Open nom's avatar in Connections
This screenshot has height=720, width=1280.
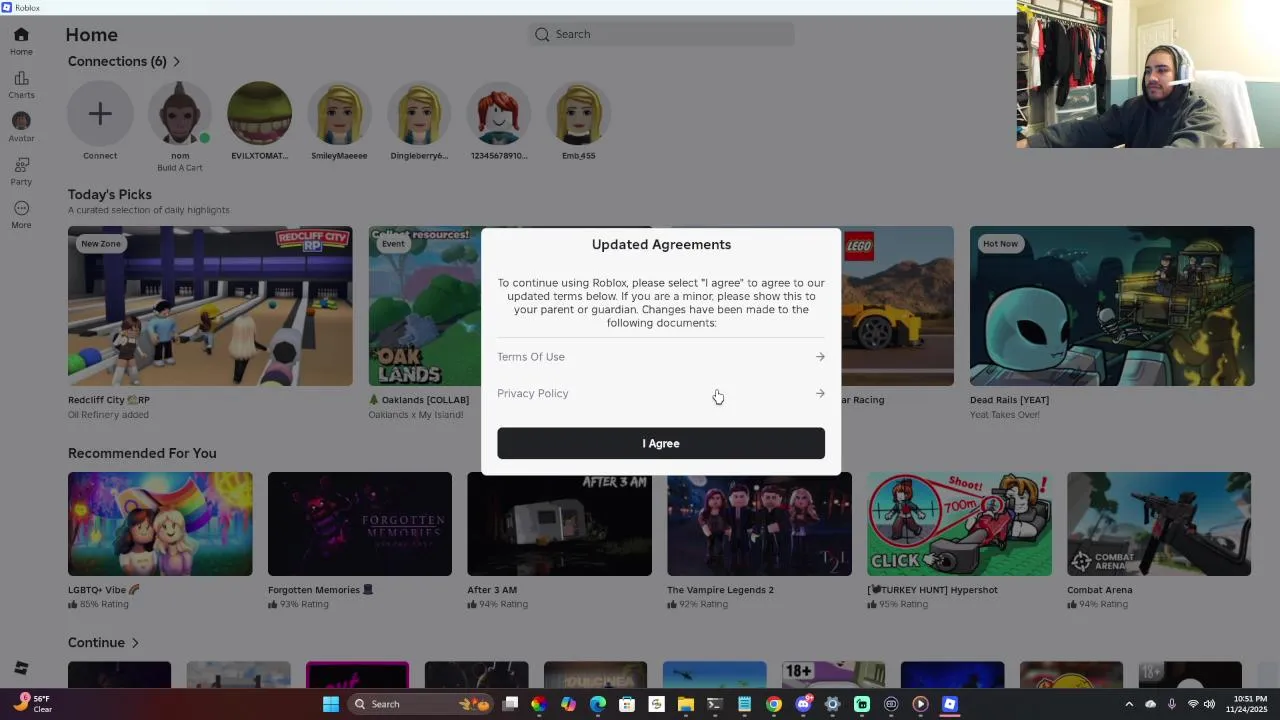pos(180,114)
